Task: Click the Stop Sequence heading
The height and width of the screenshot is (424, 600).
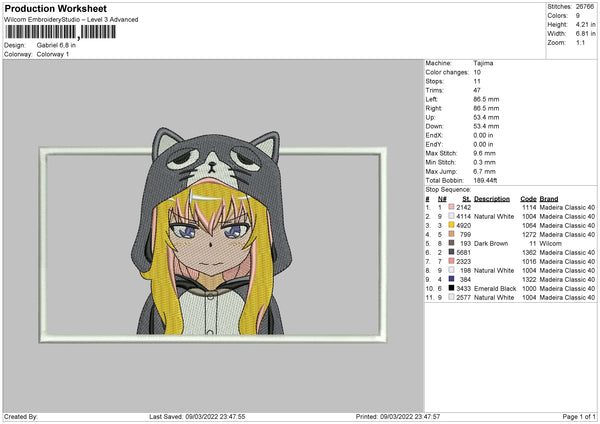Action: point(448,189)
